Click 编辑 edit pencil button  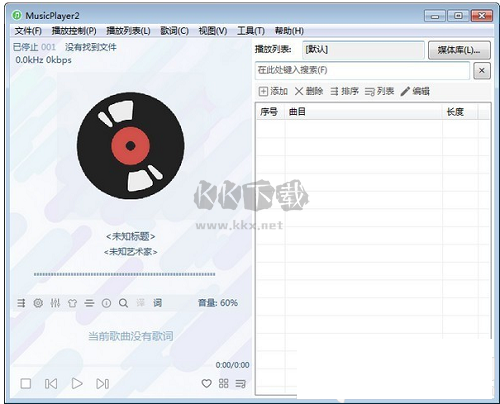(x=415, y=91)
